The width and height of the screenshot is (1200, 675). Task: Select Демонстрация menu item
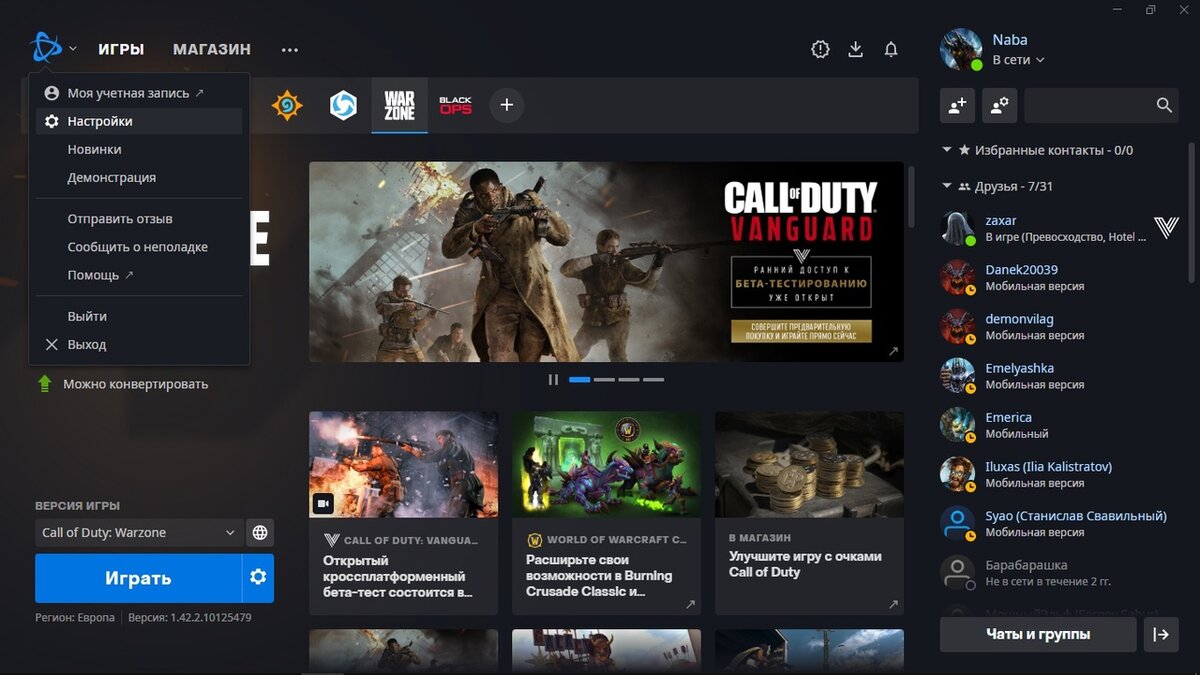(139, 177)
